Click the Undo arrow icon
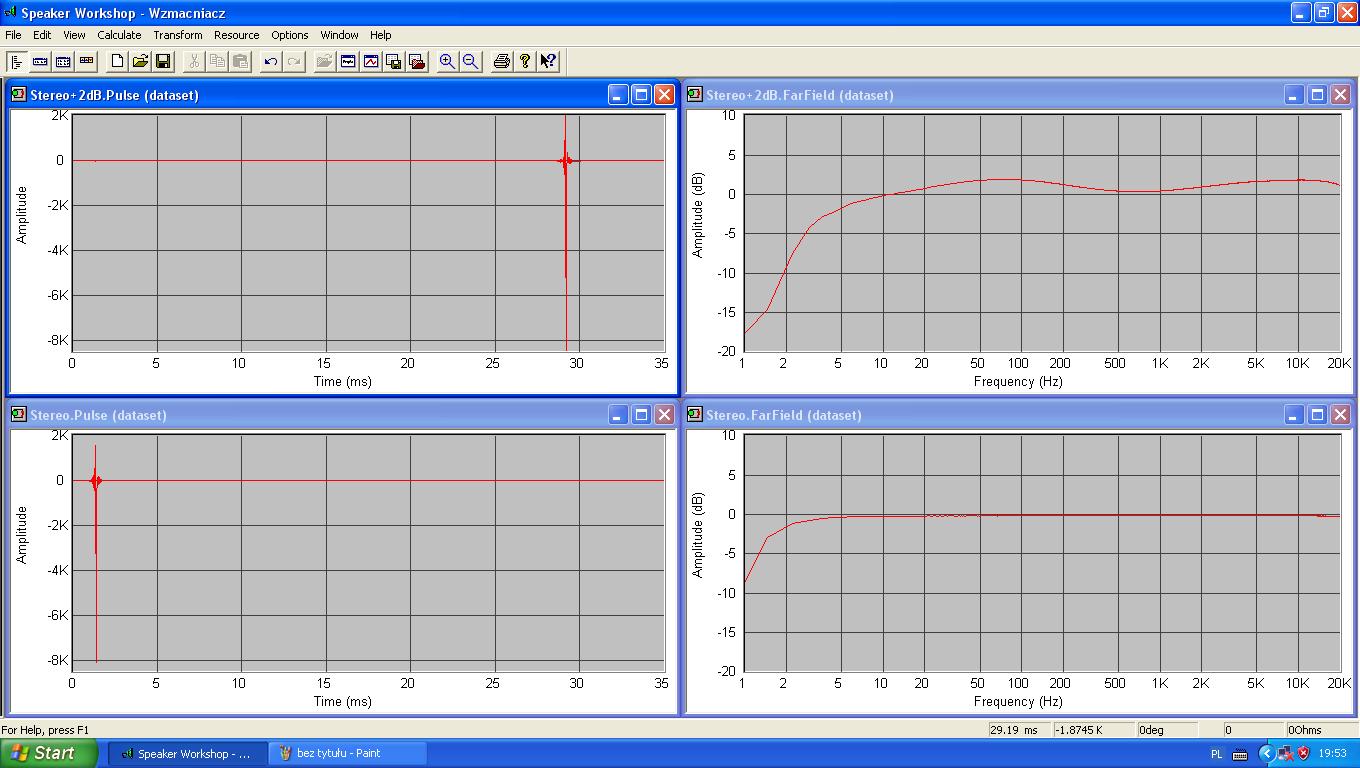 (271, 61)
